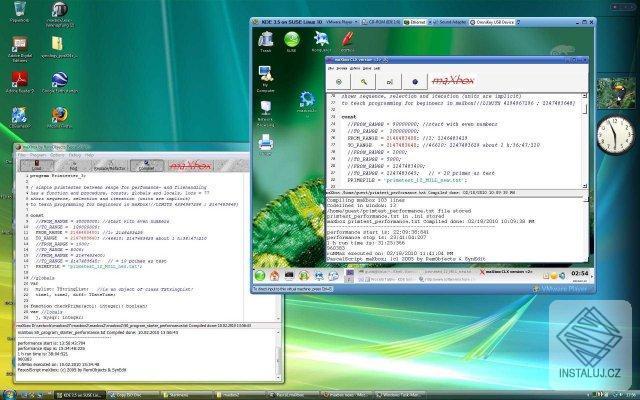The width and height of the screenshot is (640, 400).
Task: Open the yellow zip folder on desktop
Action: [x=60, y=47]
